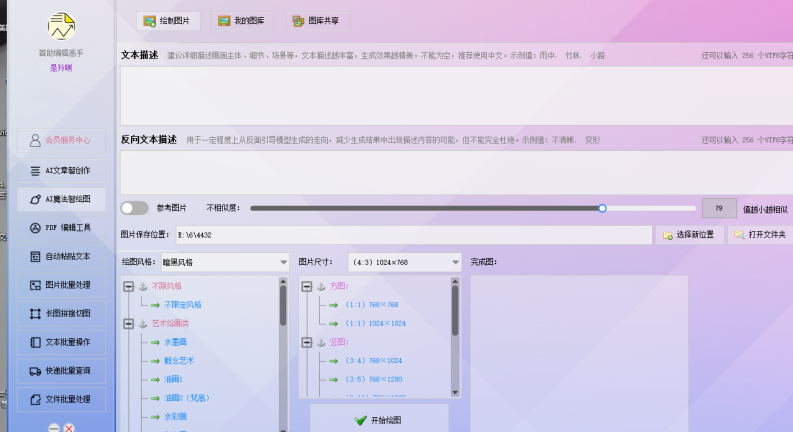Collapse the 艺术绘画类 tree node

click(x=128, y=324)
